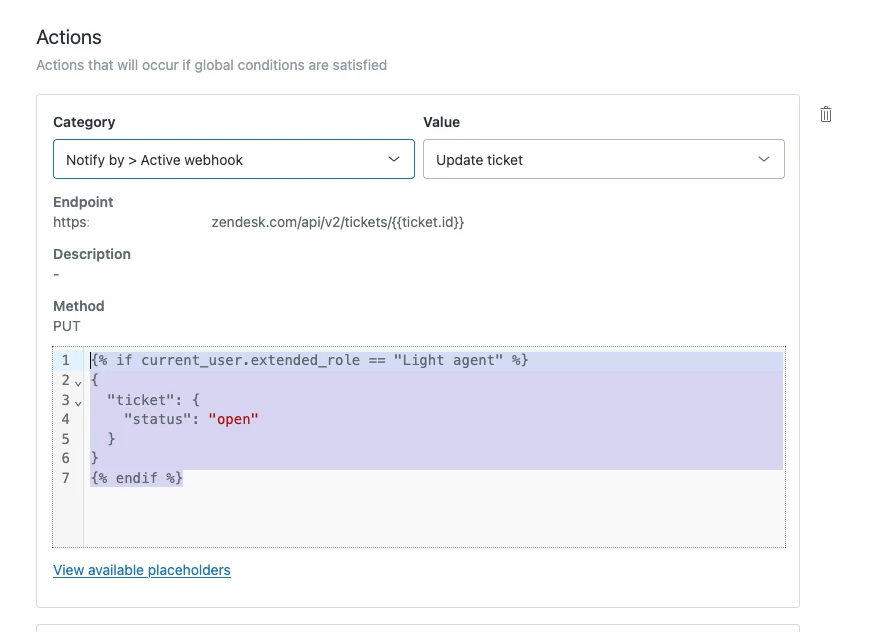Click the trash icon to delete action

(x=826, y=114)
